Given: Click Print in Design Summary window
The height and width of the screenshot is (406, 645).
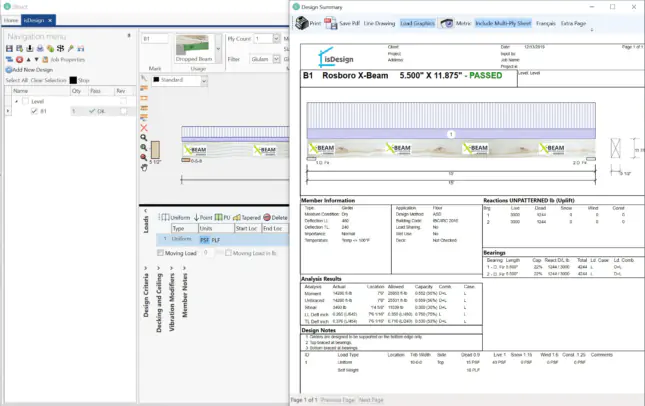Looking at the screenshot, I should point(309,23).
